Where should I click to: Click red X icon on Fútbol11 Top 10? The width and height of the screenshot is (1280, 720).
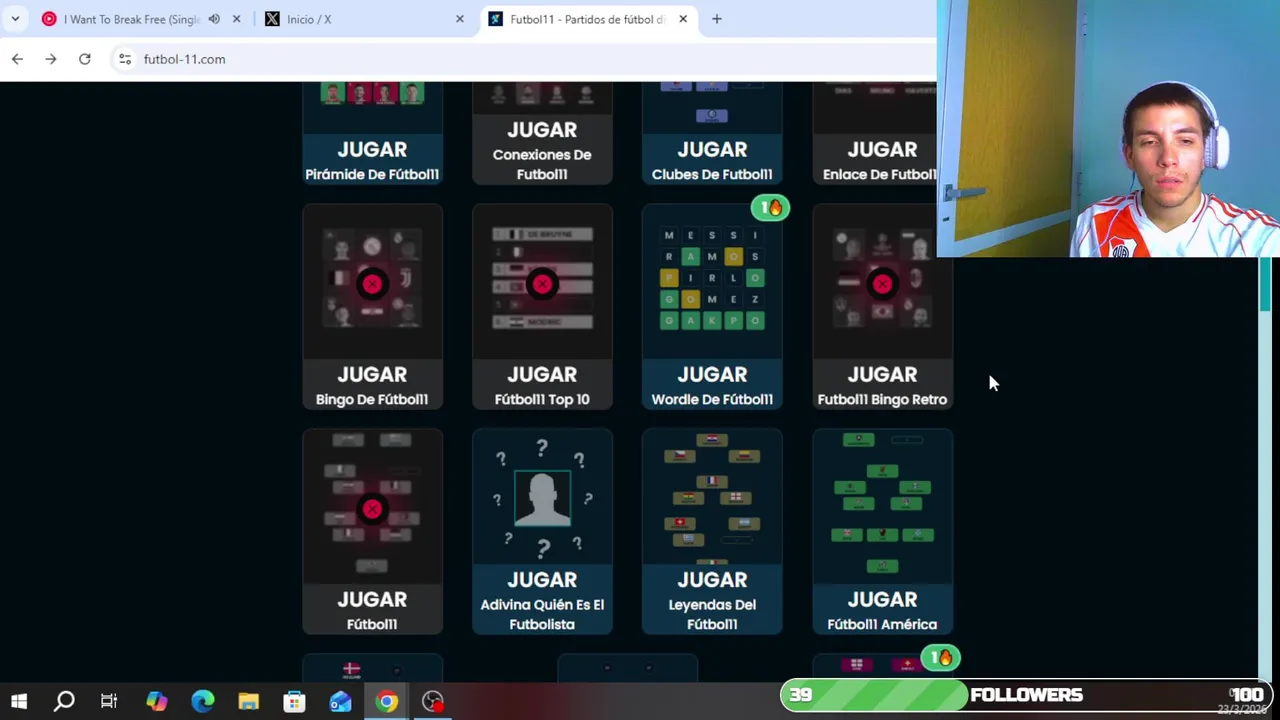point(542,284)
